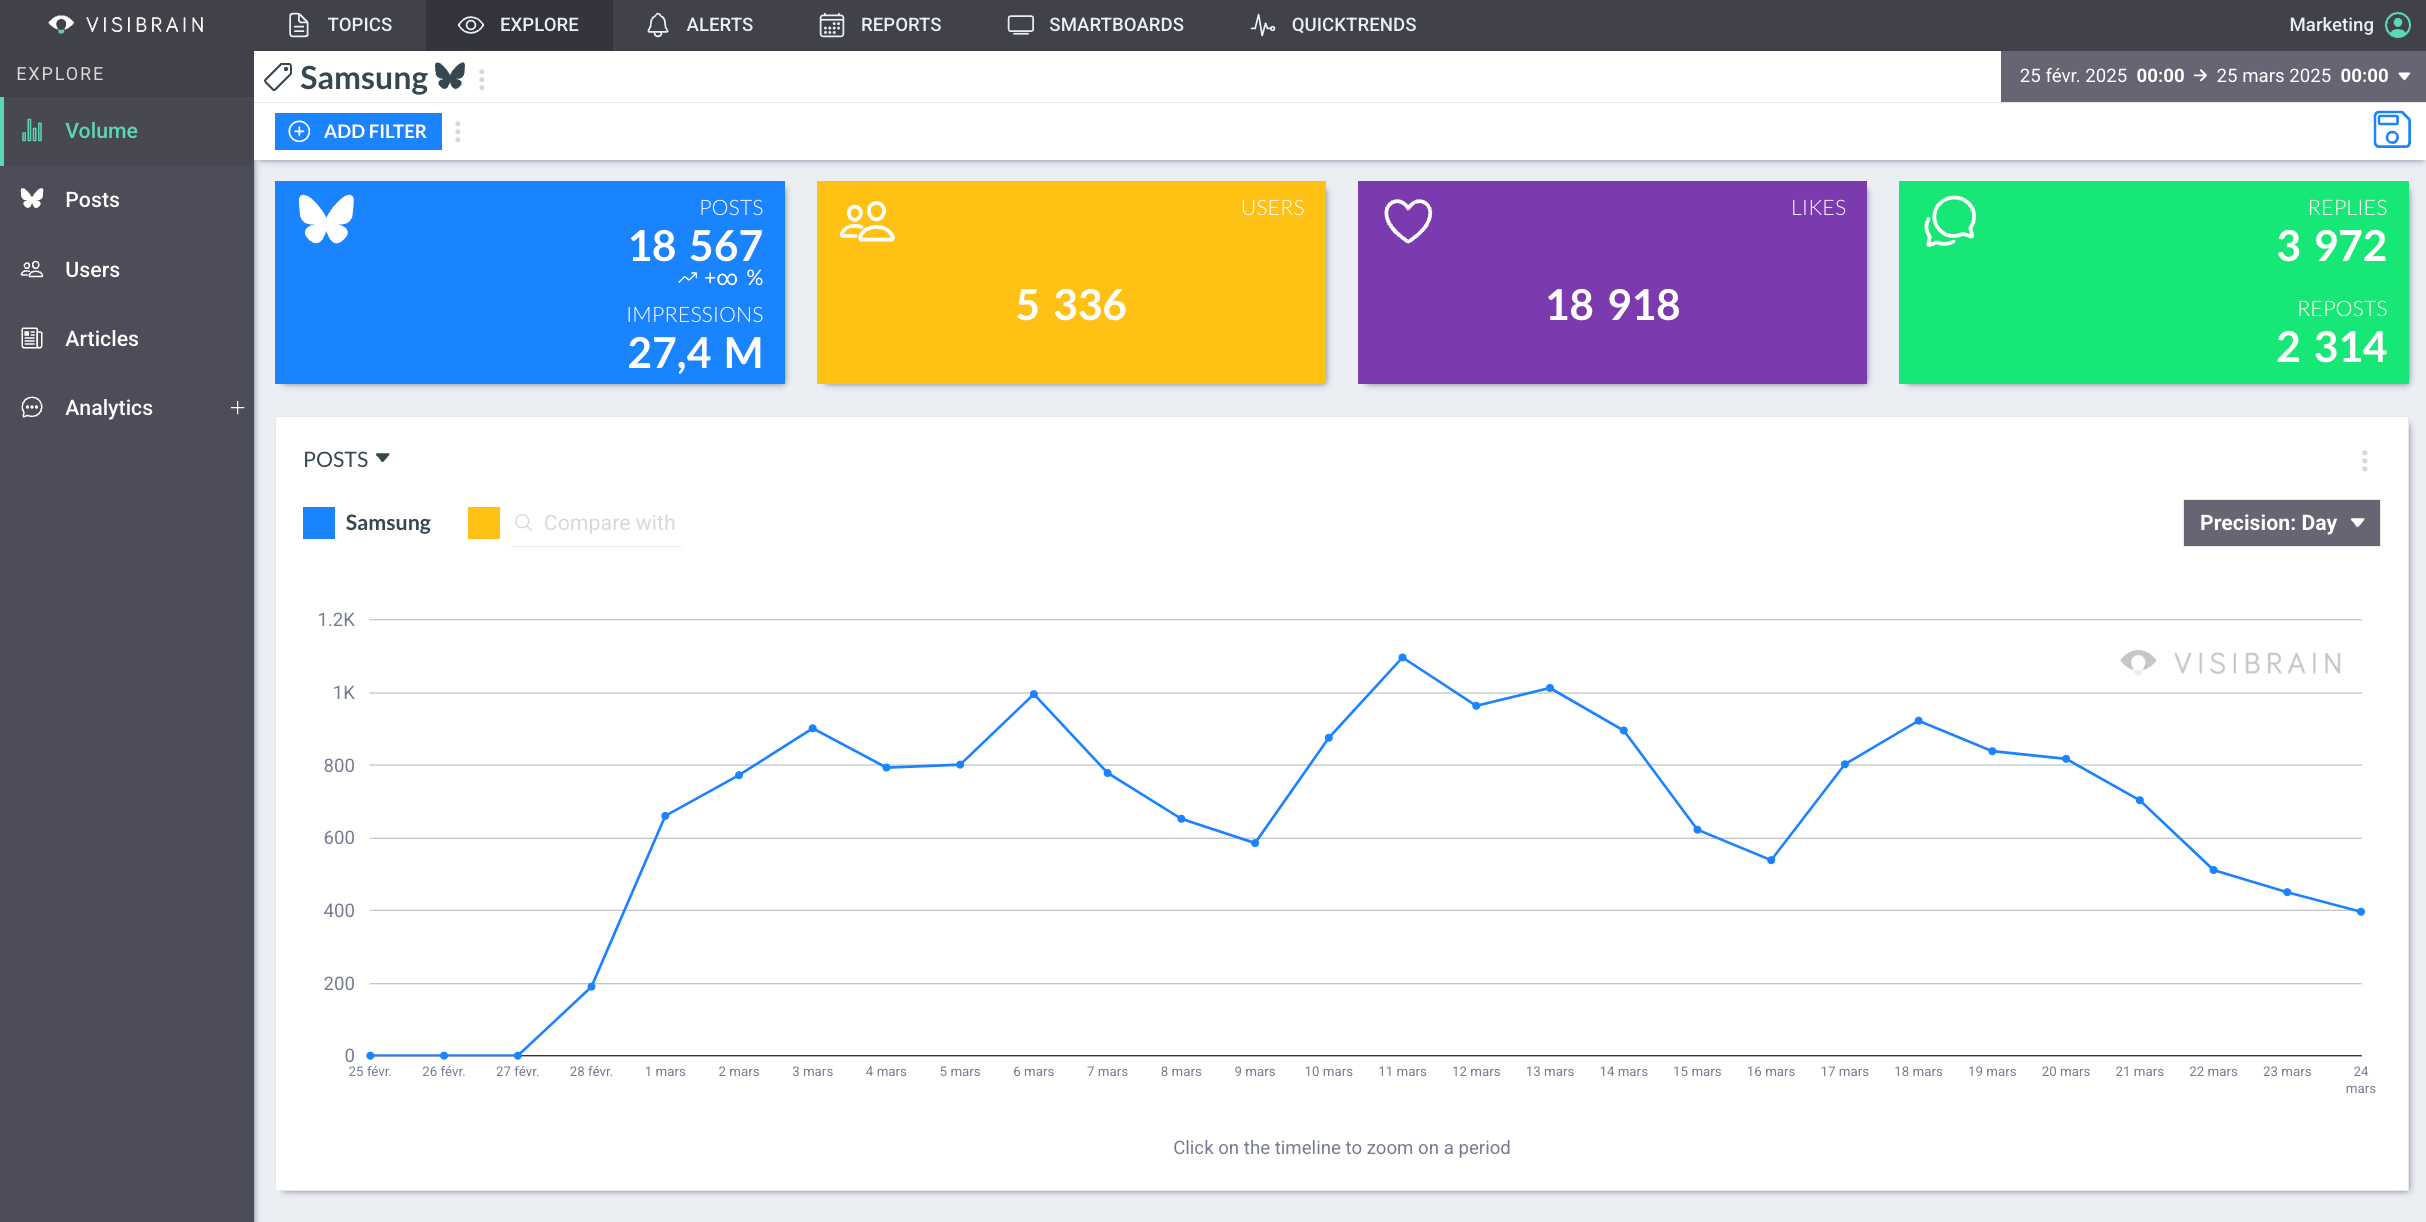Open the Reports tab
The width and height of the screenshot is (2426, 1222).
click(881, 25)
